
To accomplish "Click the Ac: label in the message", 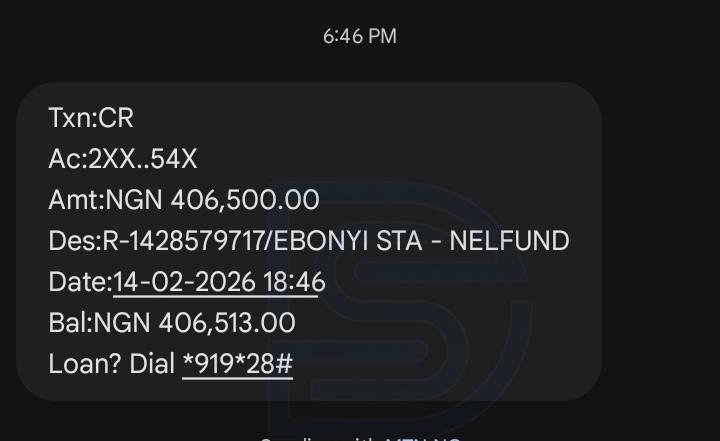I will tap(64, 159).
